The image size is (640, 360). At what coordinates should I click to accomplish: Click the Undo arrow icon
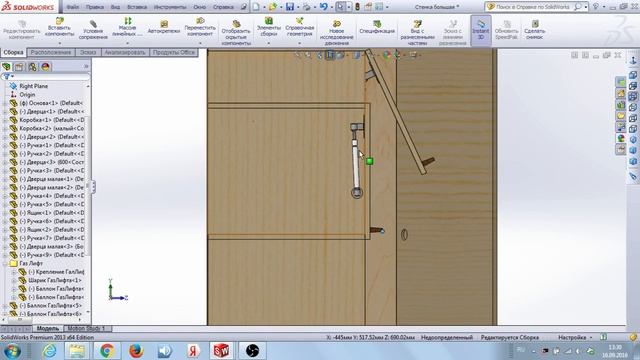[323, 7]
